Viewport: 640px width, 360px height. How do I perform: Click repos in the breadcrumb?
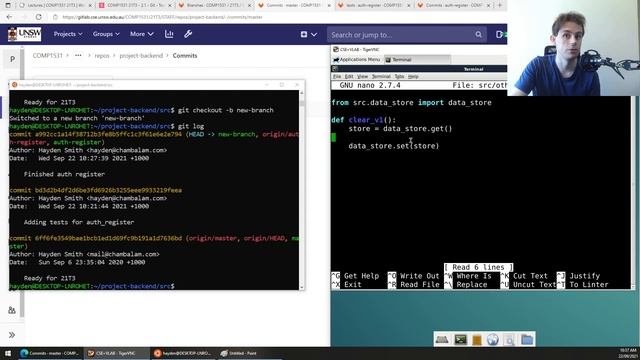pos(102,56)
